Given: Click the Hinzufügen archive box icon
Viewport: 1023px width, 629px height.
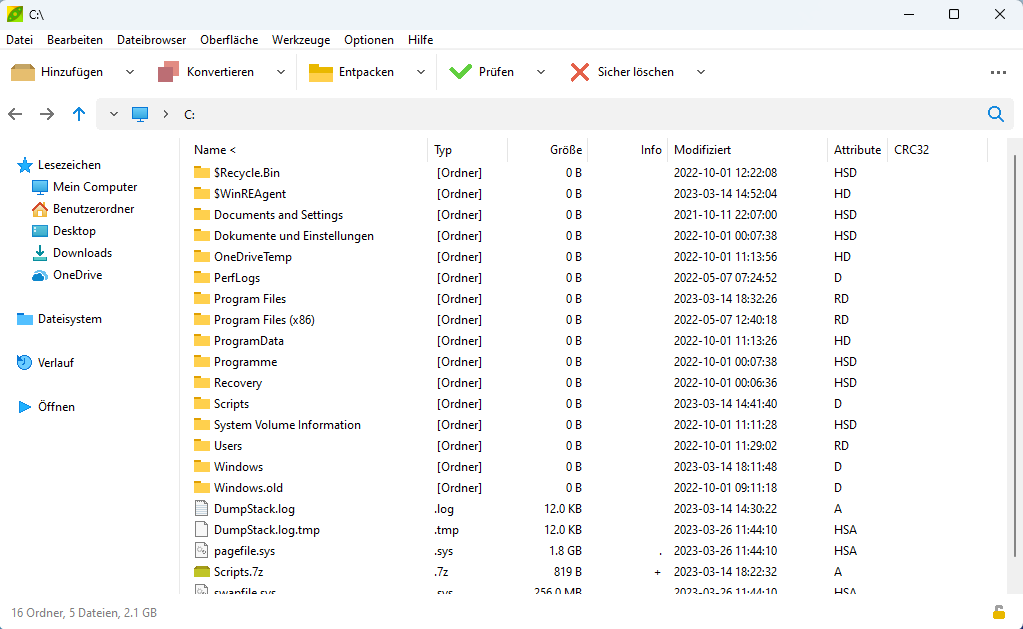Looking at the screenshot, I should click(x=23, y=72).
